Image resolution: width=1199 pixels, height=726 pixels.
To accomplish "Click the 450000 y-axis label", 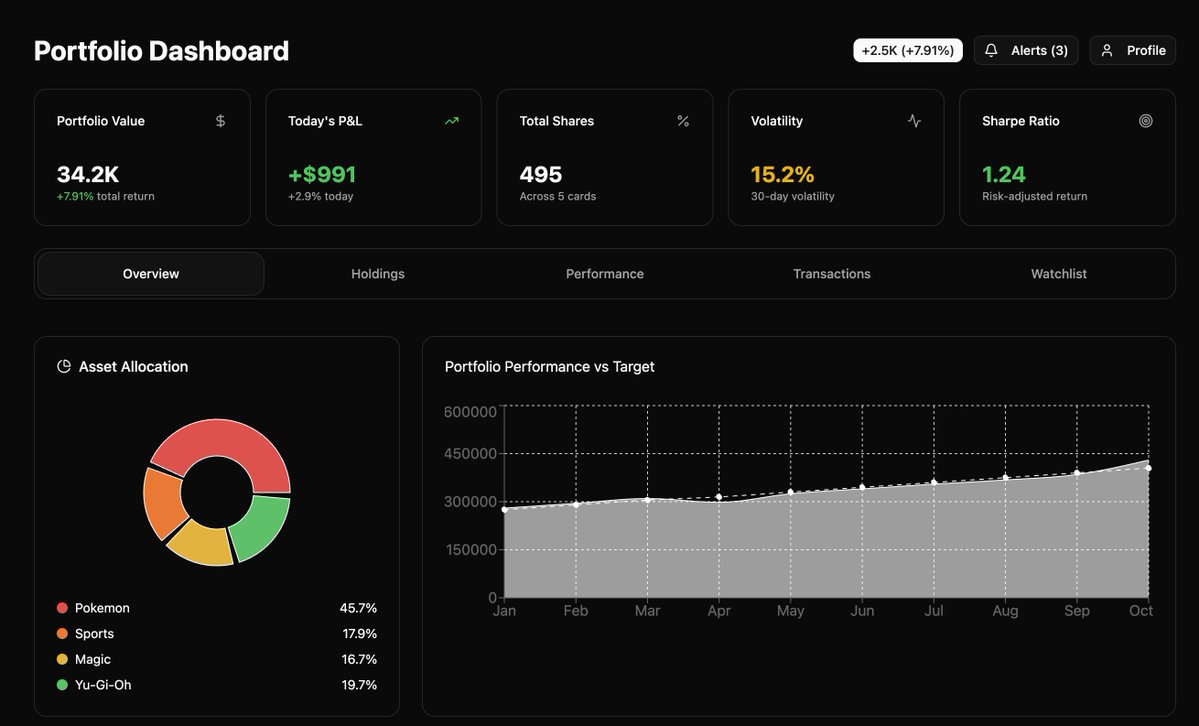I will (x=470, y=454).
